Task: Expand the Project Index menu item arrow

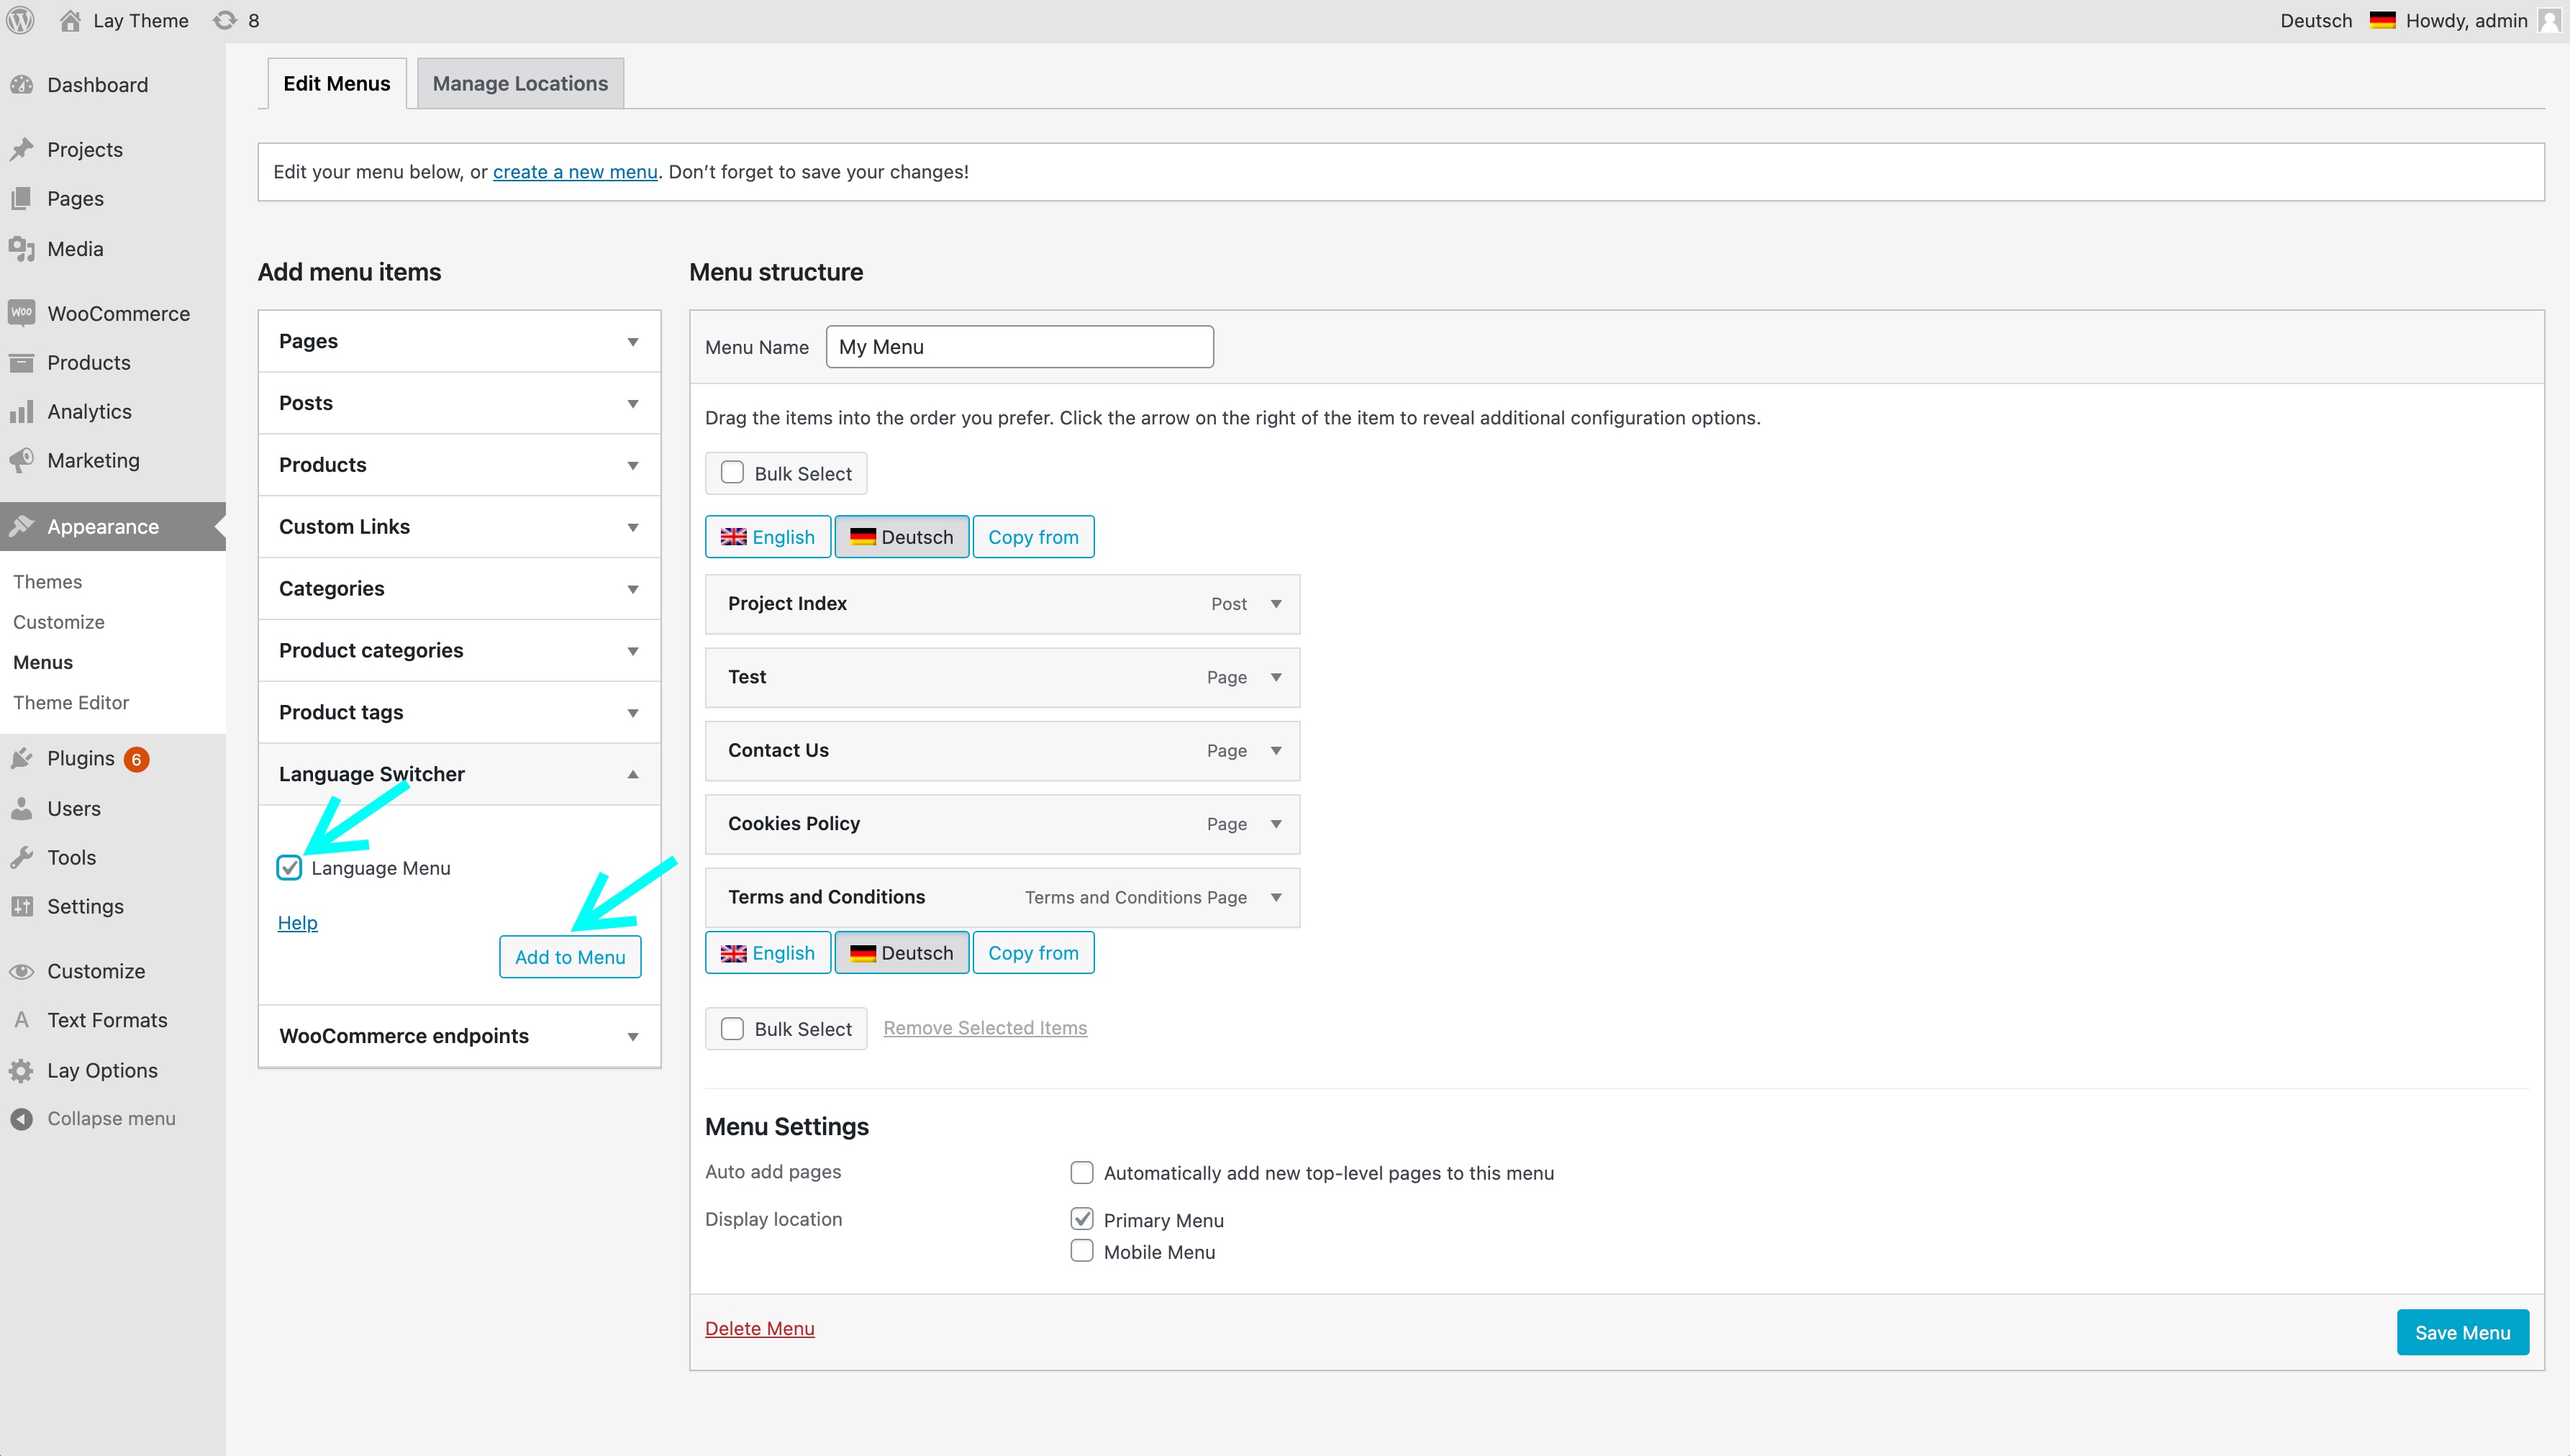Action: click(1276, 604)
